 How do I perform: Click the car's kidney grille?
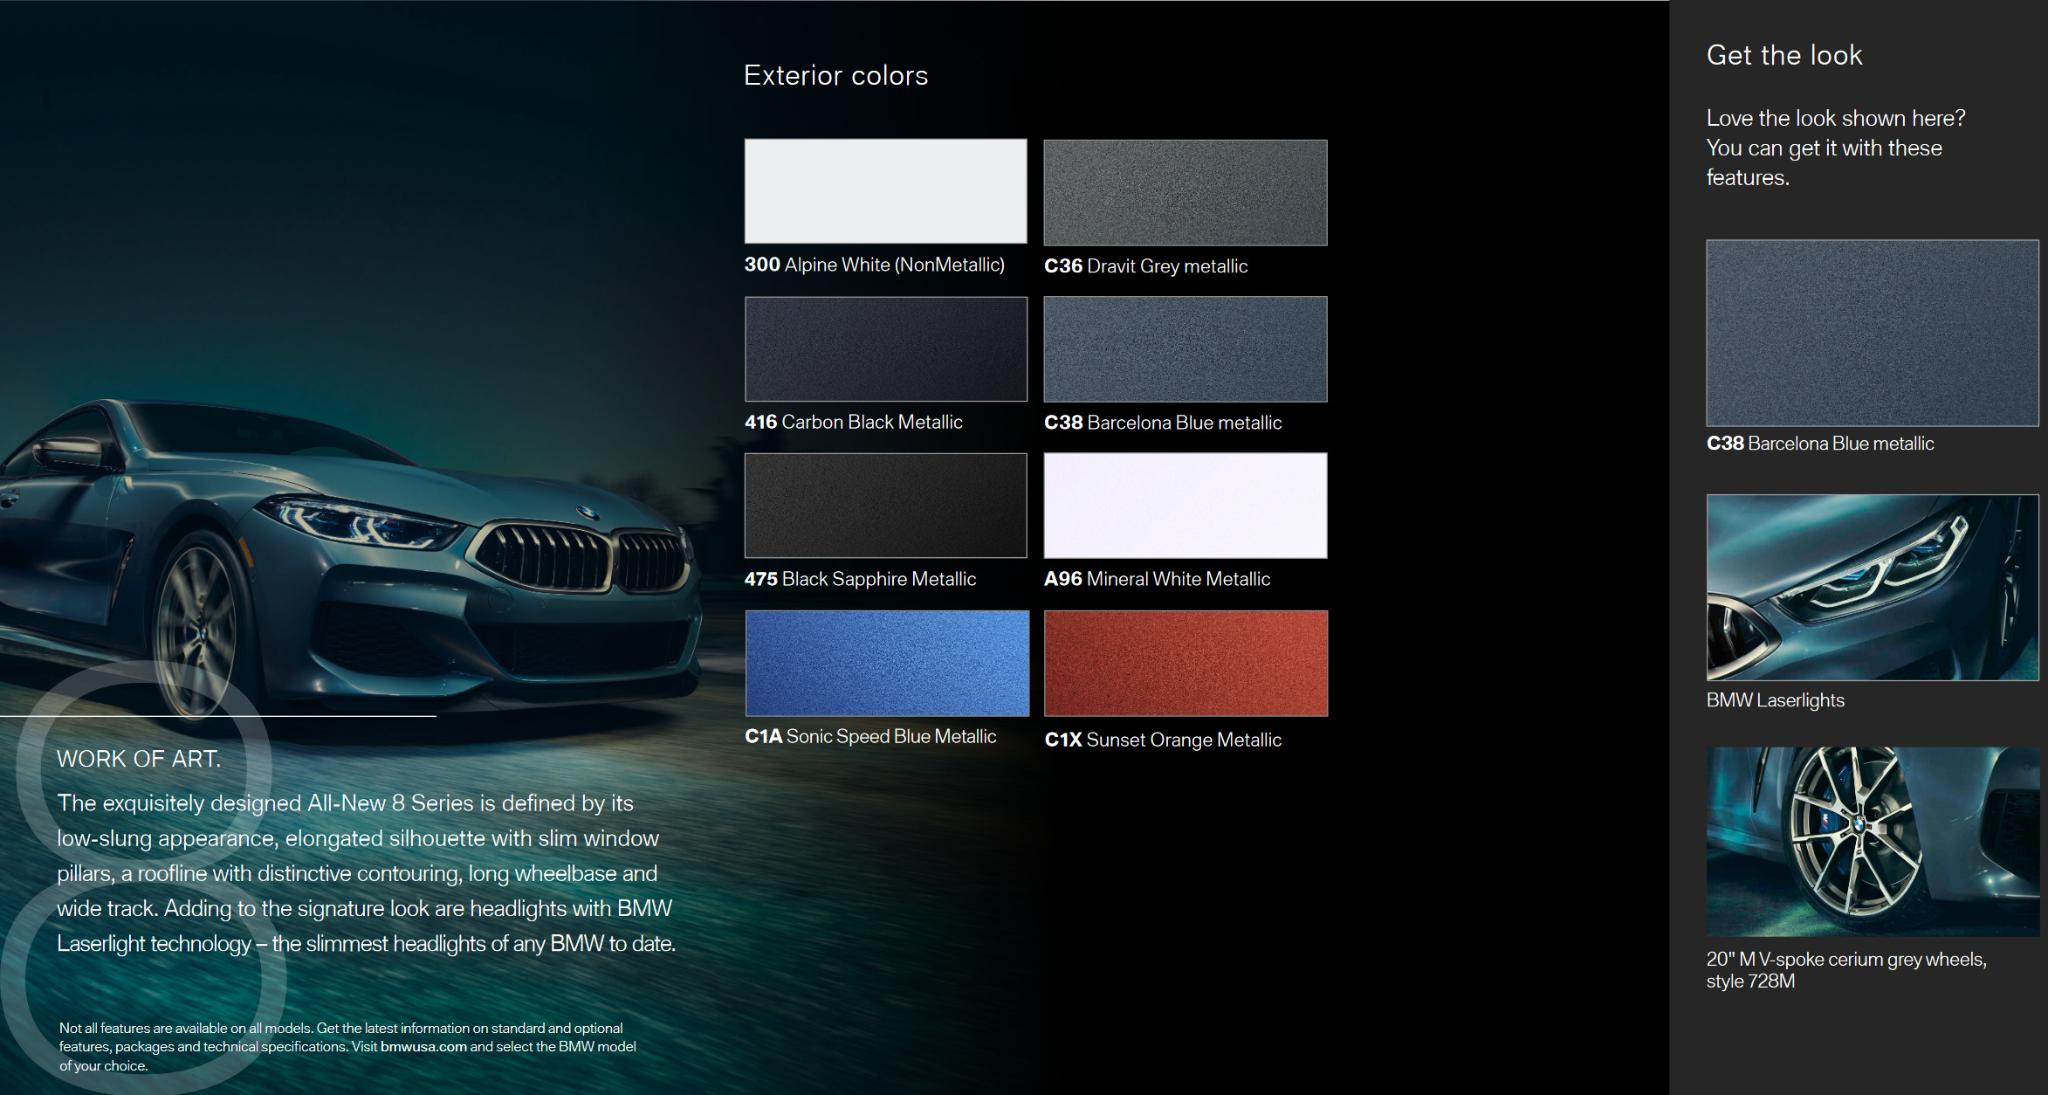pyautogui.click(x=580, y=556)
